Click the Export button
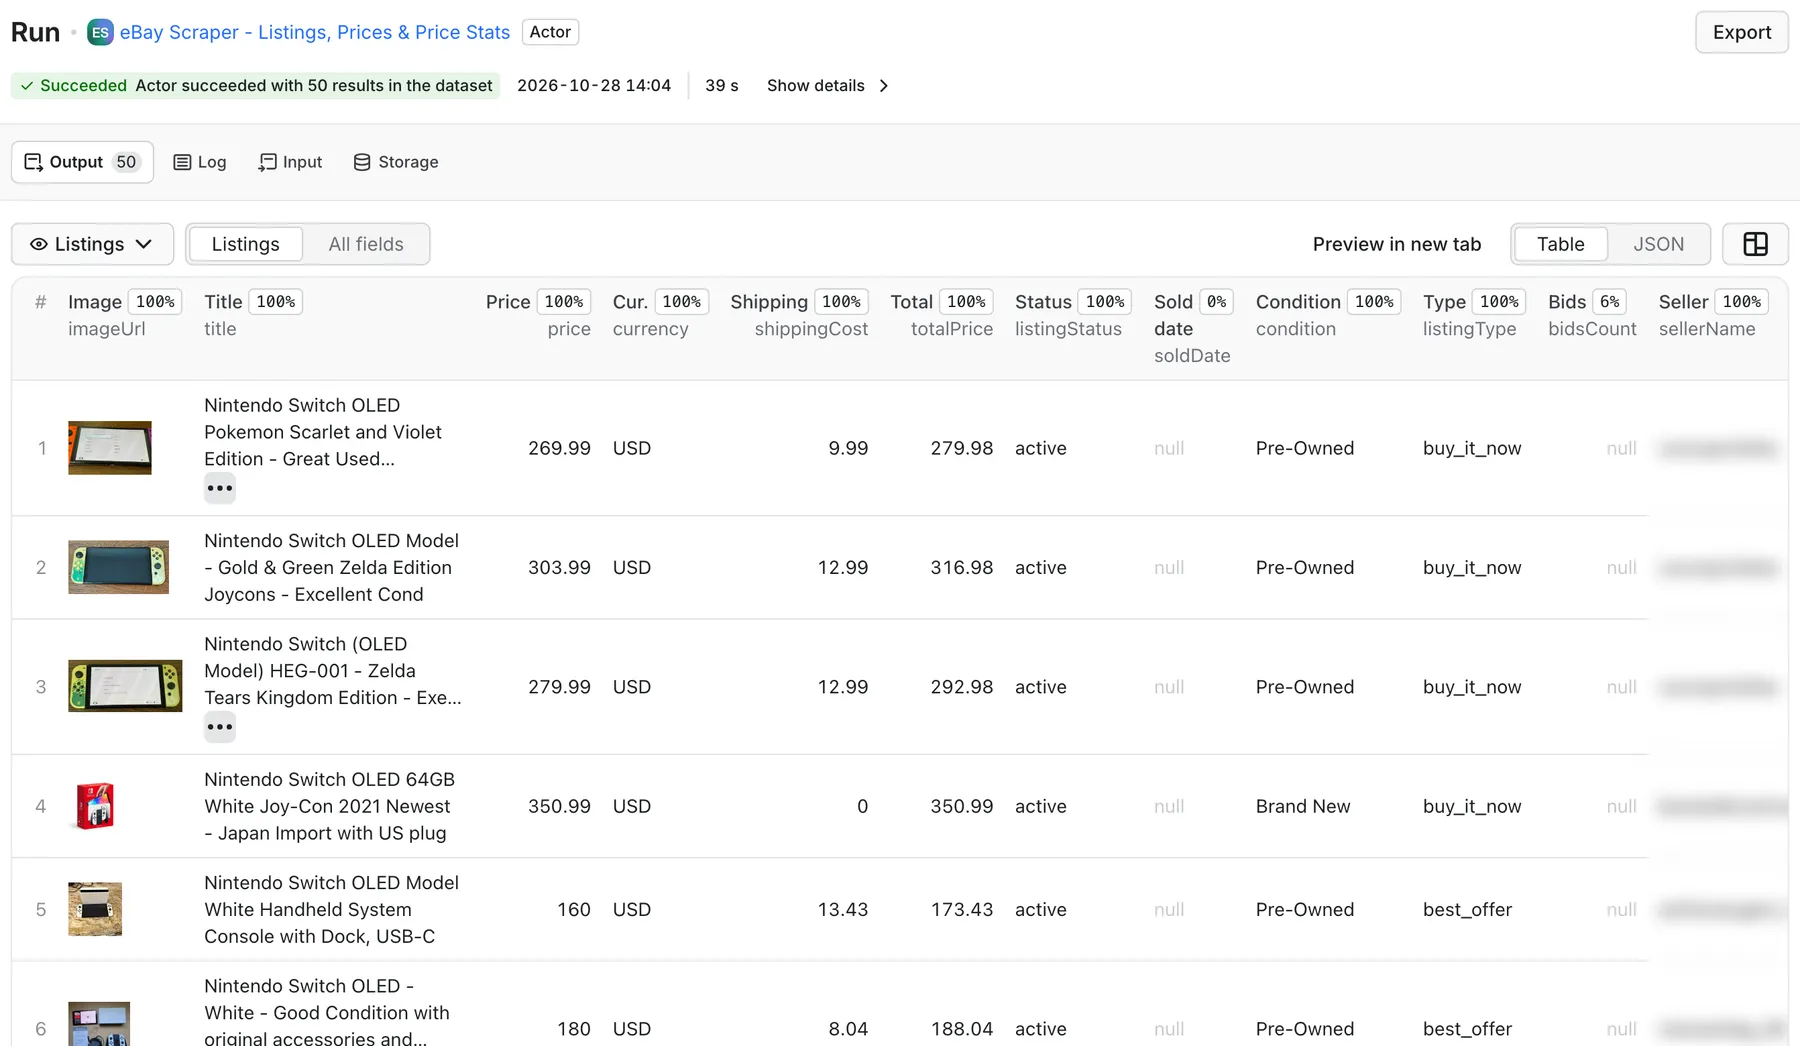The height and width of the screenshot is (1046, 1800). pos(1741,32)
